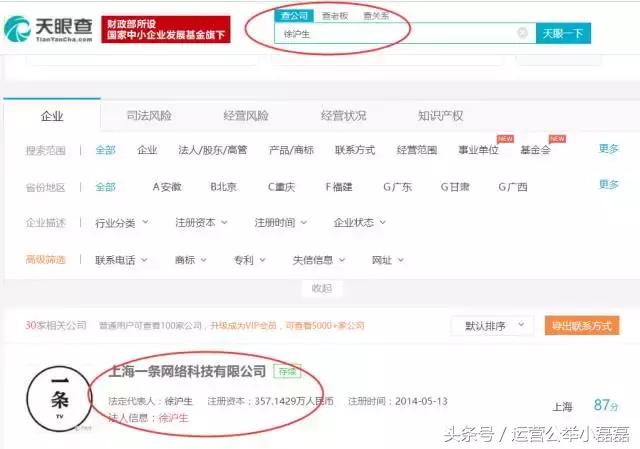This screenshot has width=640, height=449.
Task: Click the 87分 company score
Action: tap(606, 405)
